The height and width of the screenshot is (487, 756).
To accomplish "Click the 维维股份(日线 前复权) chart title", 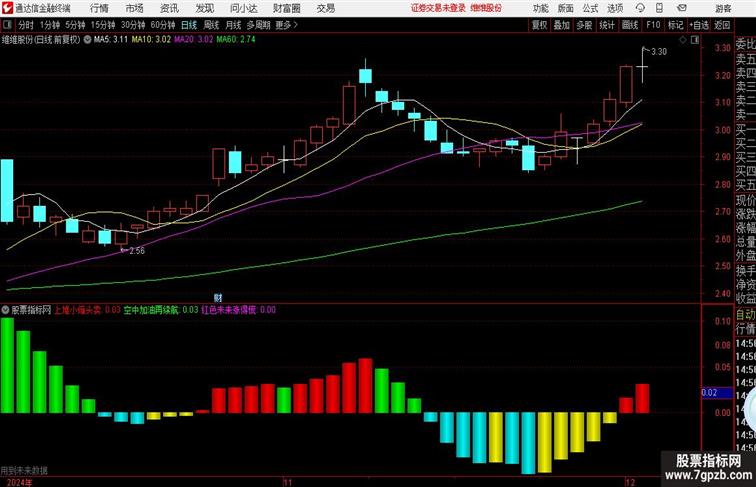I will (41, 40).
